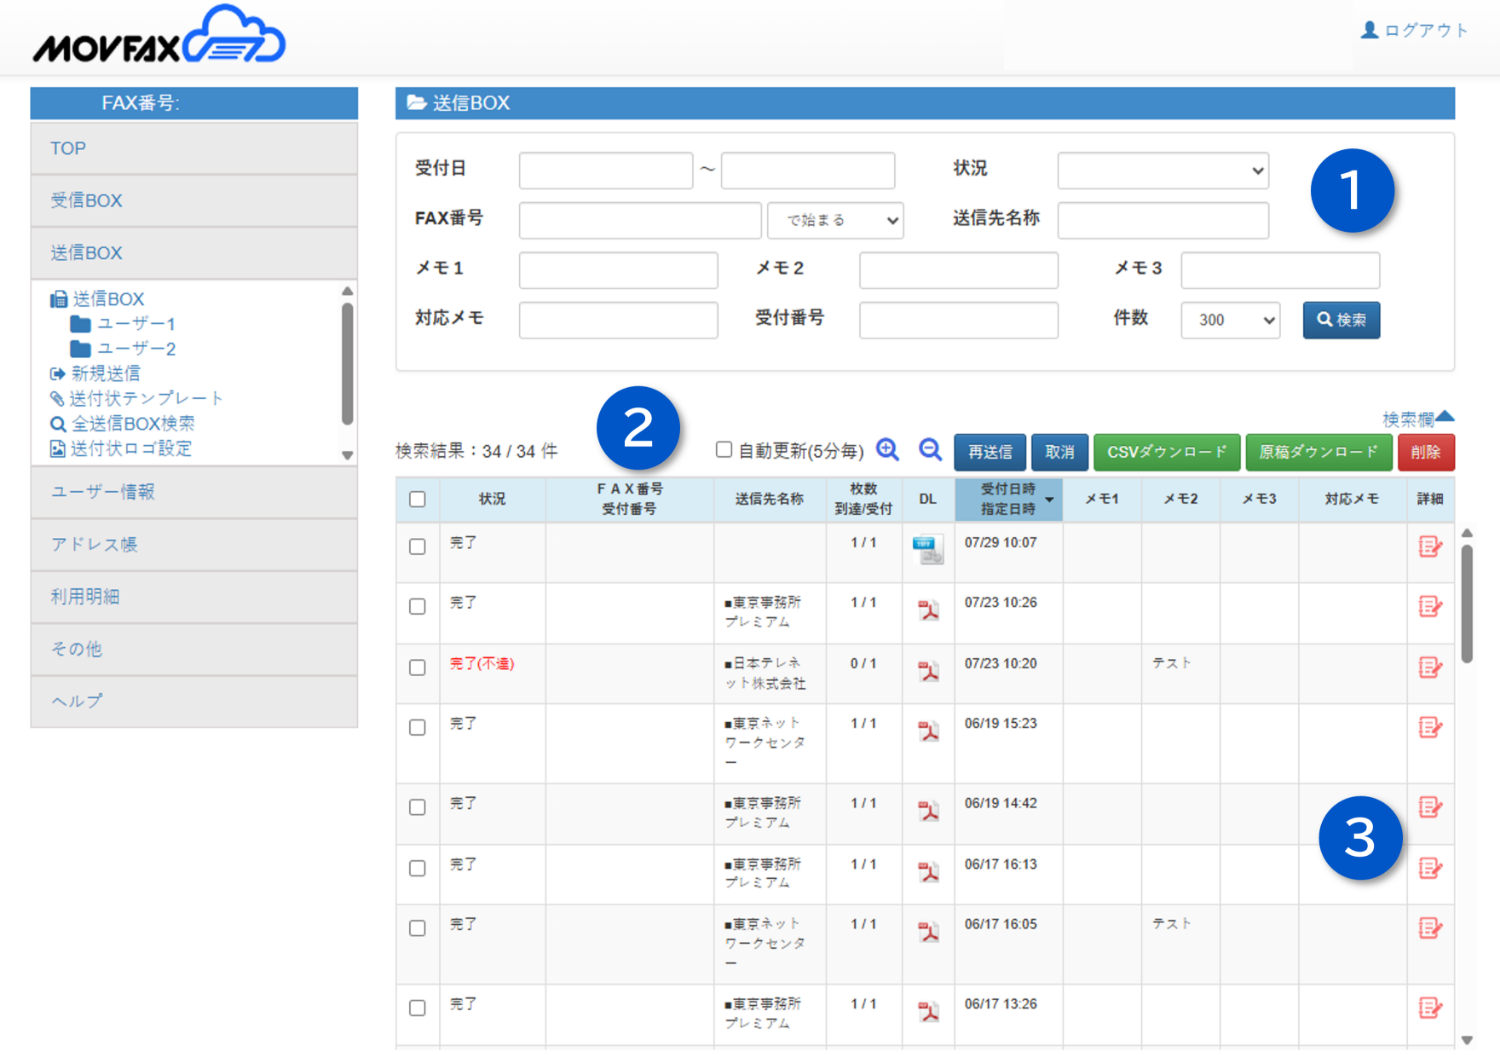Click the 再送信 resend button
This screenshot has width=1500, height=1055.
990,452
